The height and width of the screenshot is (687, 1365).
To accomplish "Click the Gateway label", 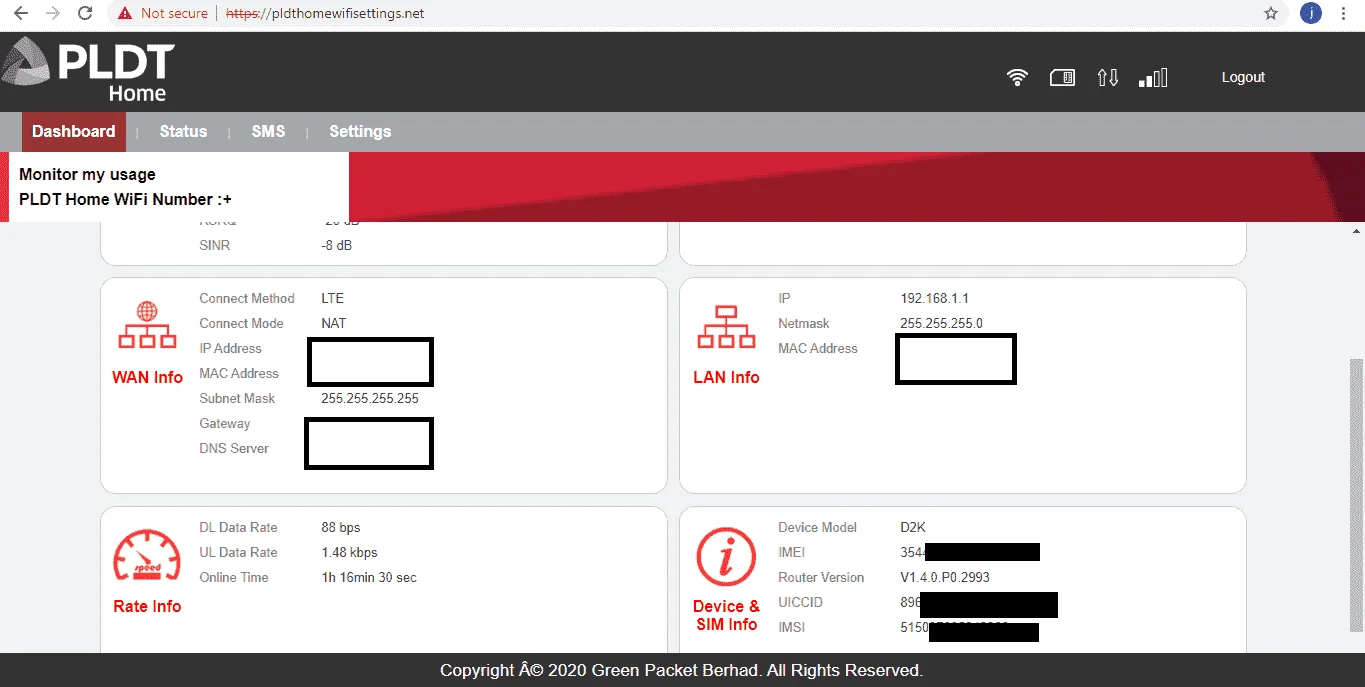I will 225,423.
